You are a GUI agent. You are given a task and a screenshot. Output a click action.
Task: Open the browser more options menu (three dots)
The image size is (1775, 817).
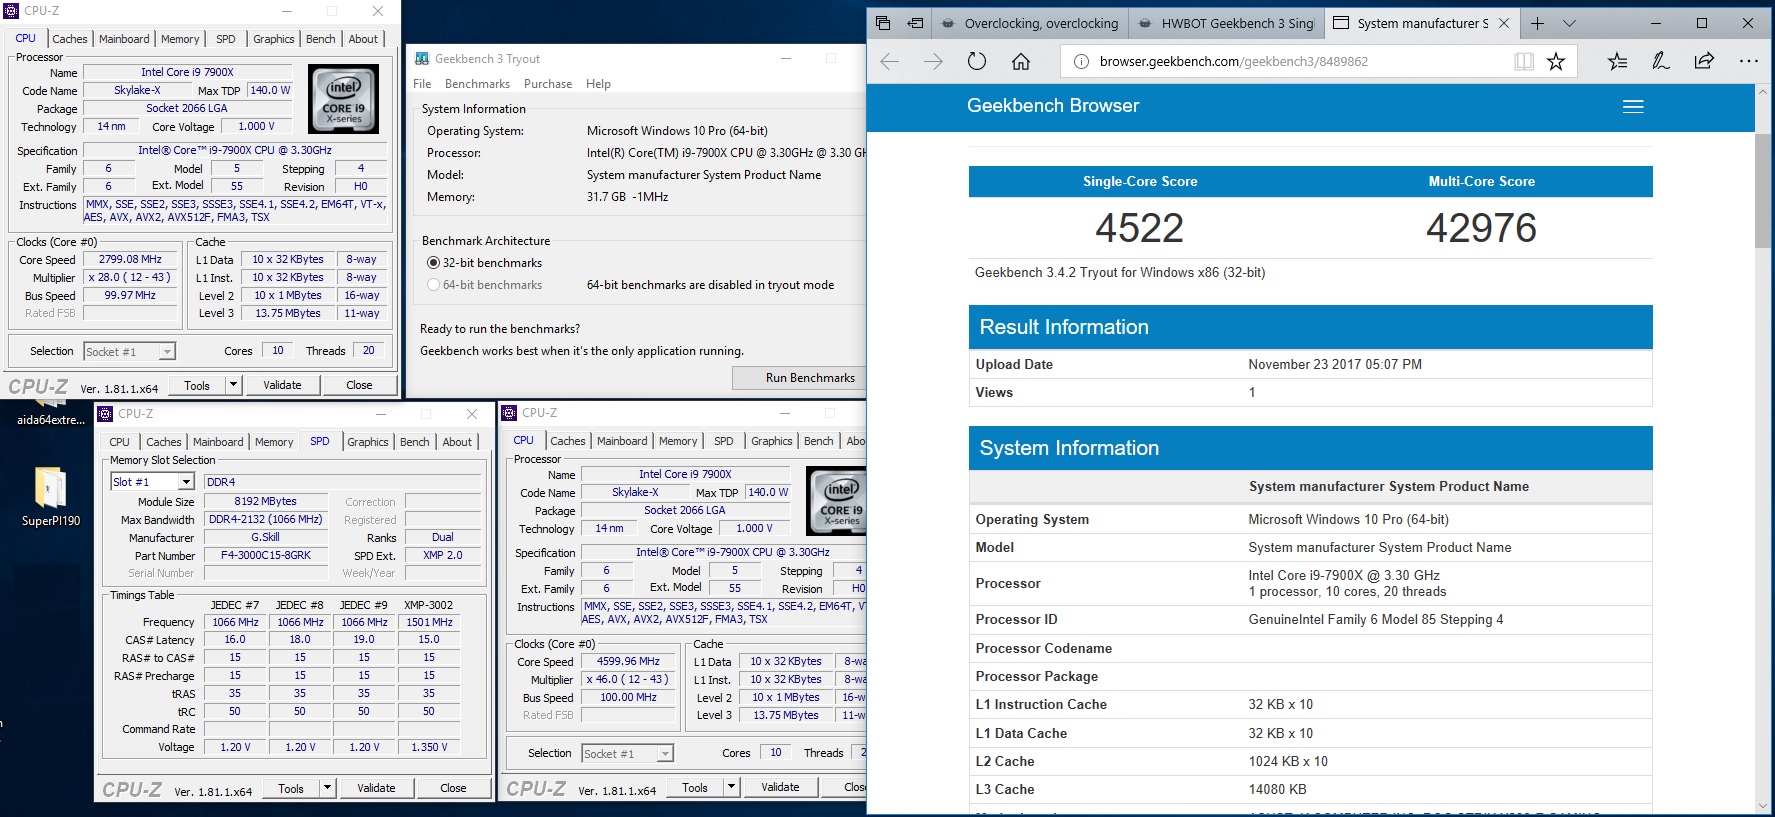click(1748, 62)
